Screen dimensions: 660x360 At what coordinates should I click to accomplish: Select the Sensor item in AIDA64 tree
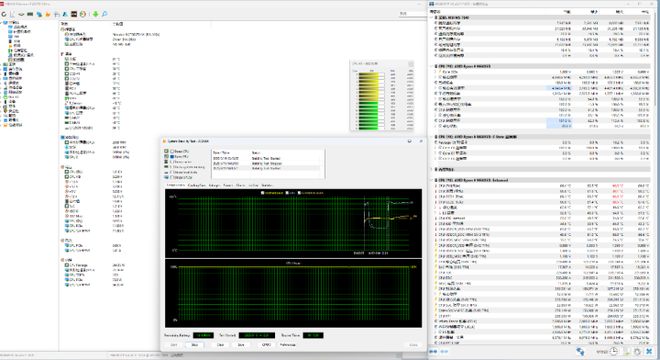coord(18,60)
